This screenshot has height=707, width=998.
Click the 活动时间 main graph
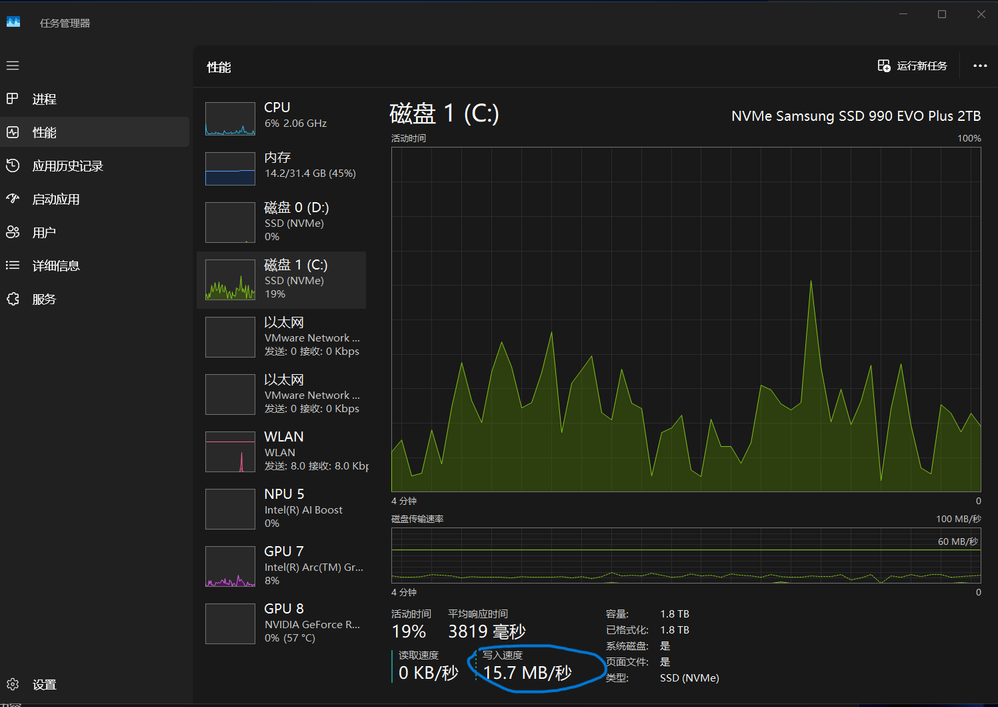pos(686,319)
